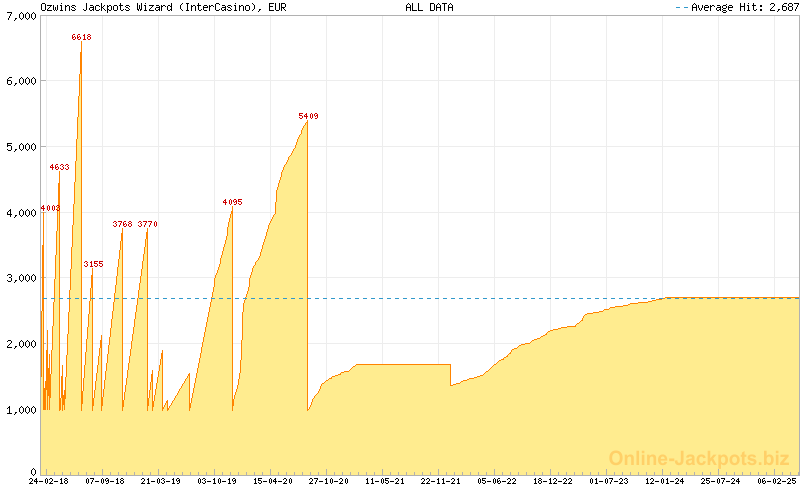The width and height of the screenshot is (800, 490).
Task: Click the 22-11-21 date label
Action: pos(440,481)
